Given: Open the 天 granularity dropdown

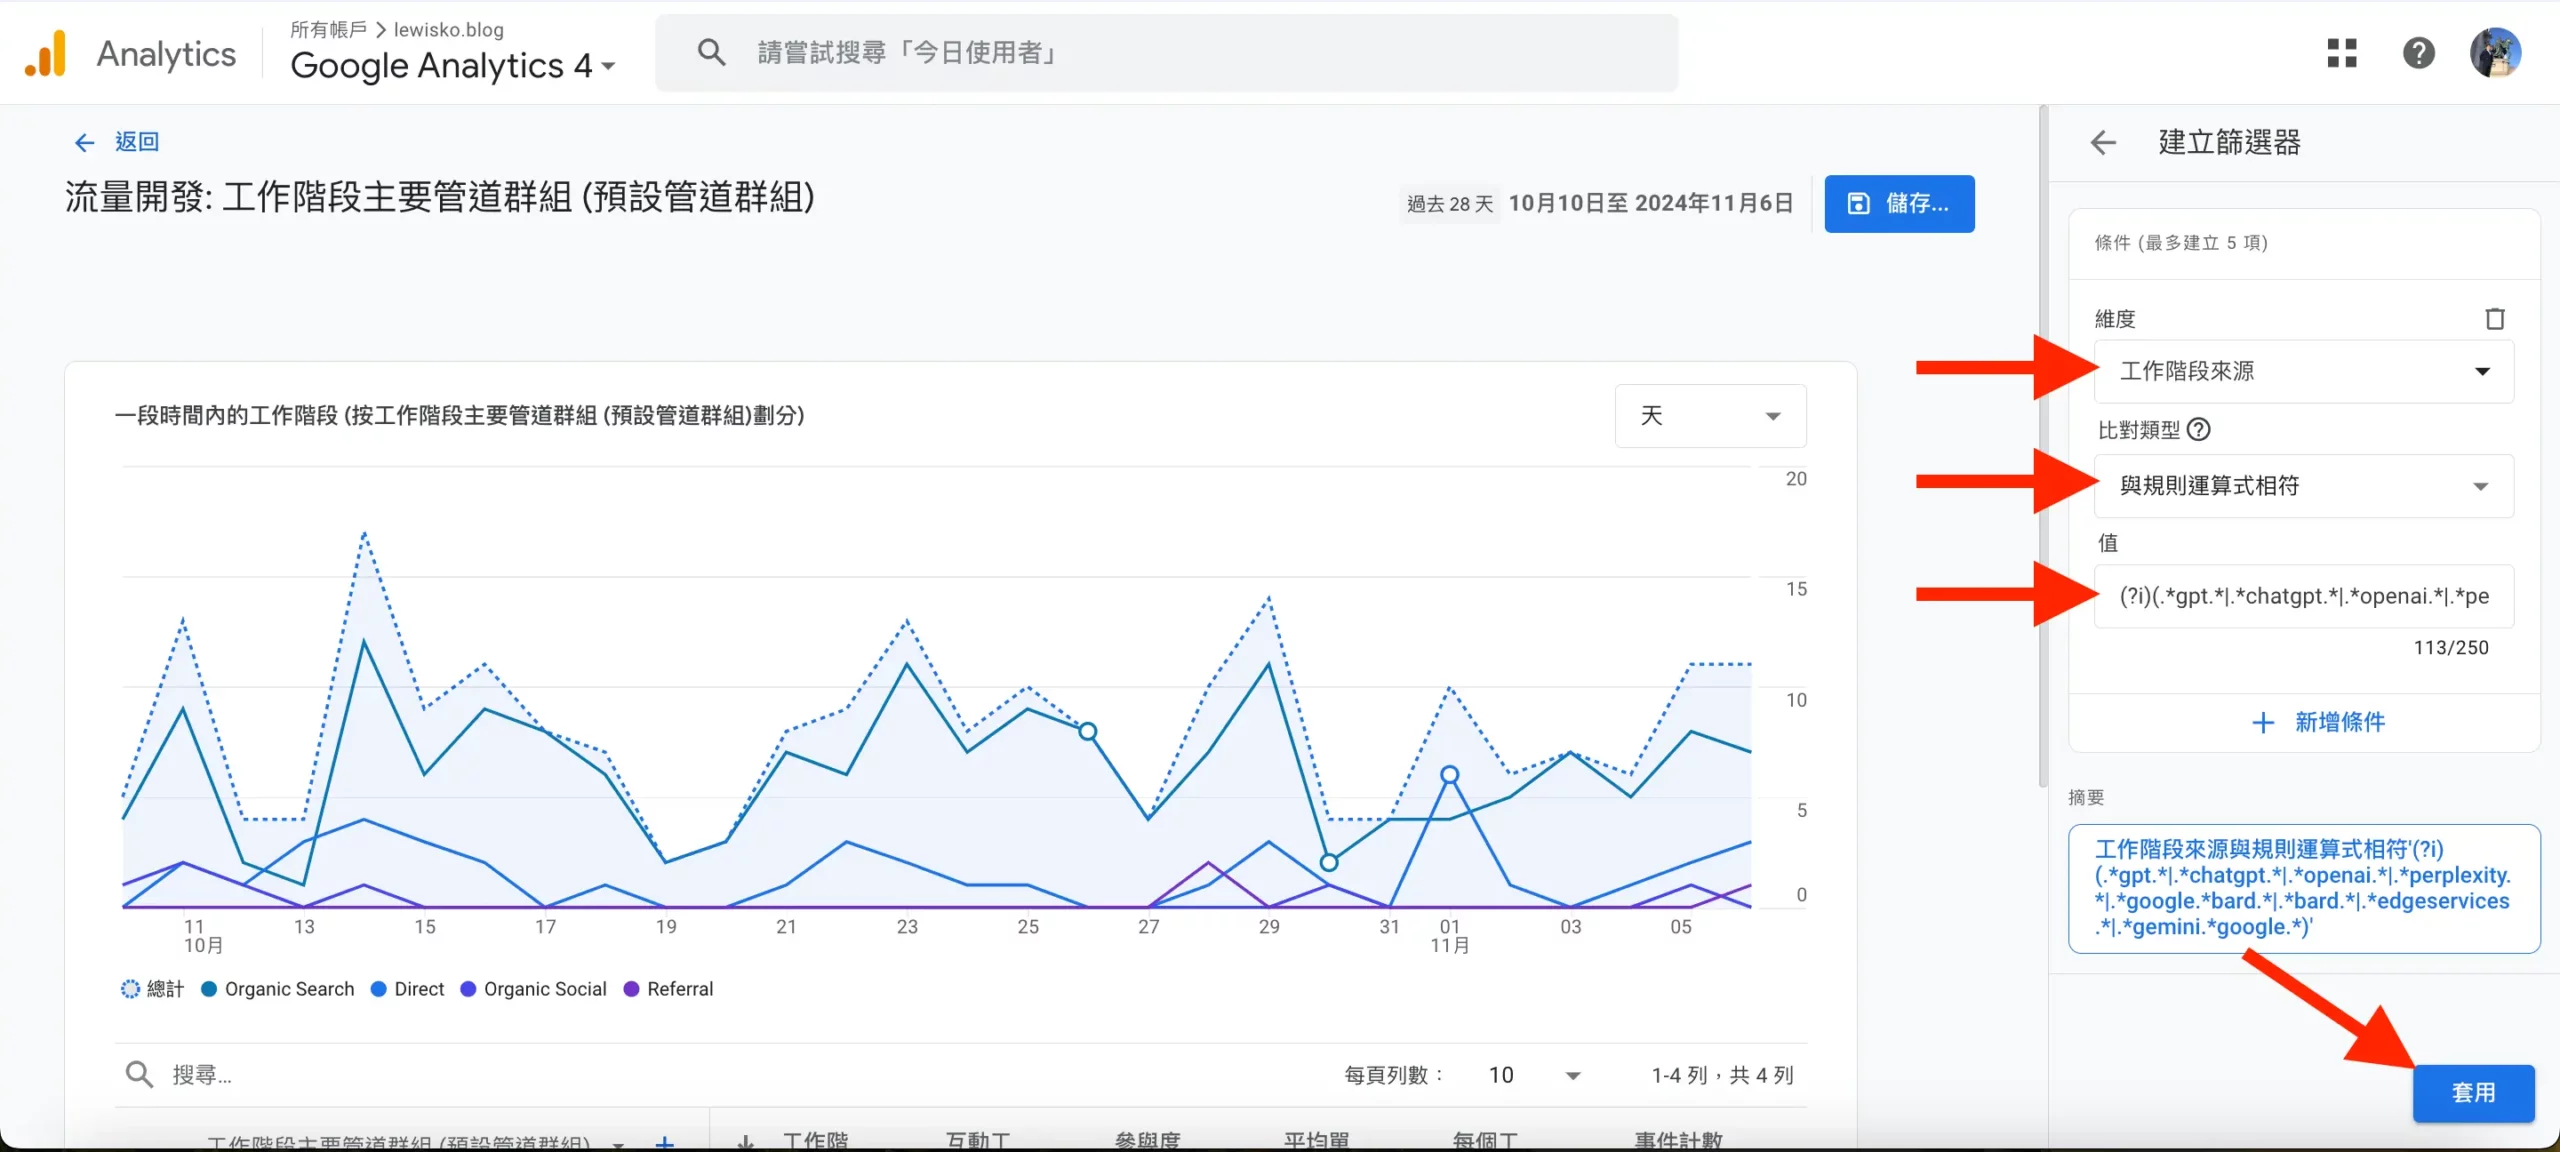Looking at the screenshot, I should [x=1710, y=416].
